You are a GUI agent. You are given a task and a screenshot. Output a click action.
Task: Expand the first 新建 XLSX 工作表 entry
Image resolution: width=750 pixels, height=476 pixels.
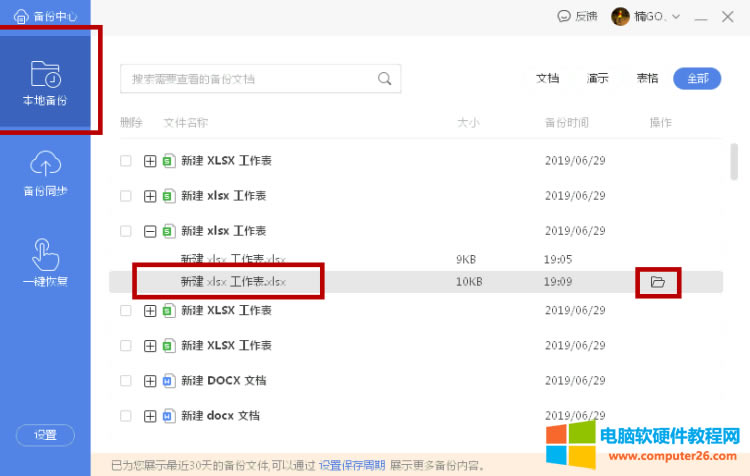coord(150,161)
